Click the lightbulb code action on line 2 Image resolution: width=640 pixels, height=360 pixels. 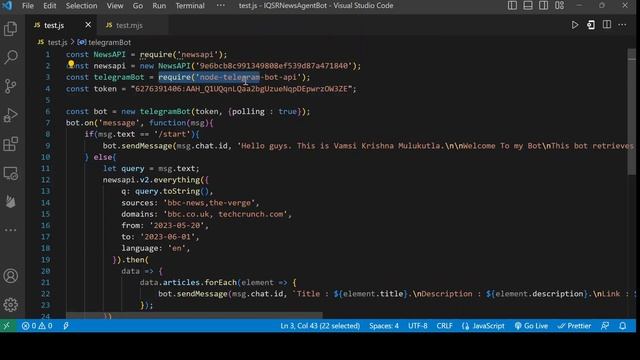pos(71,64)
